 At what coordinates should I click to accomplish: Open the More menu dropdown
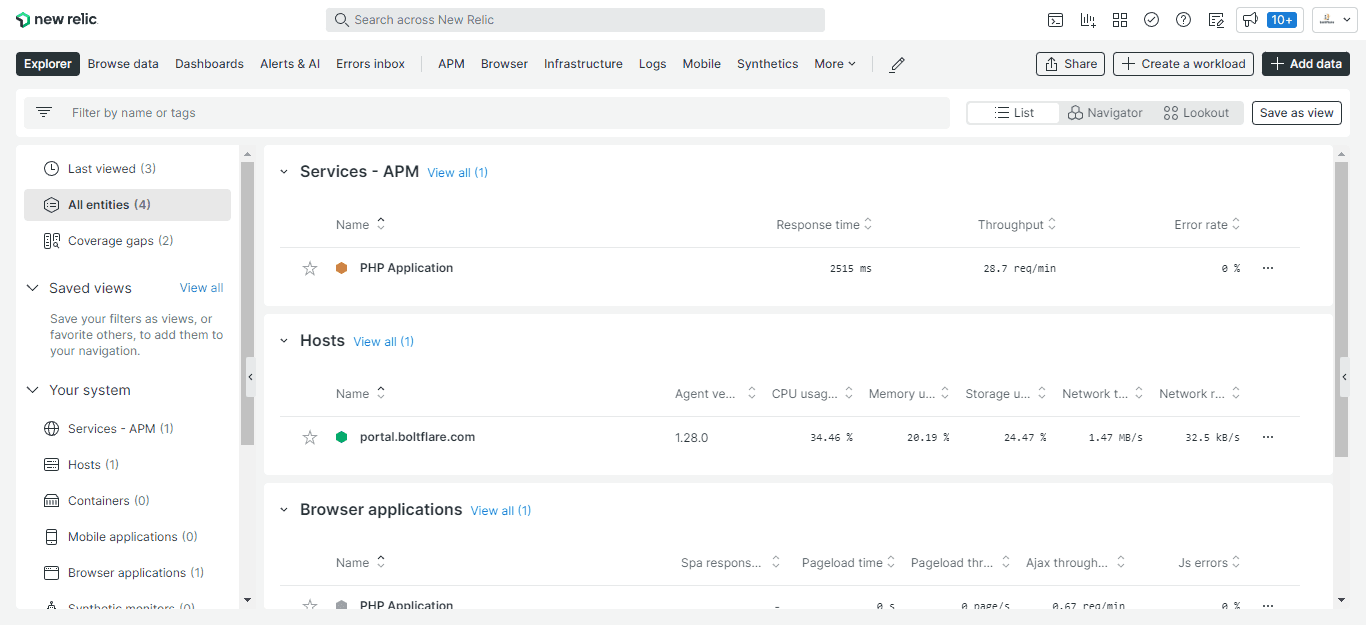click(835, 64)
